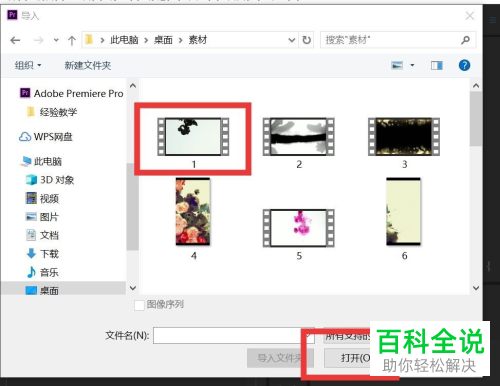Open 图片 folder in sidebar
The height and width of the screenshot is (386, 500).
42,217
